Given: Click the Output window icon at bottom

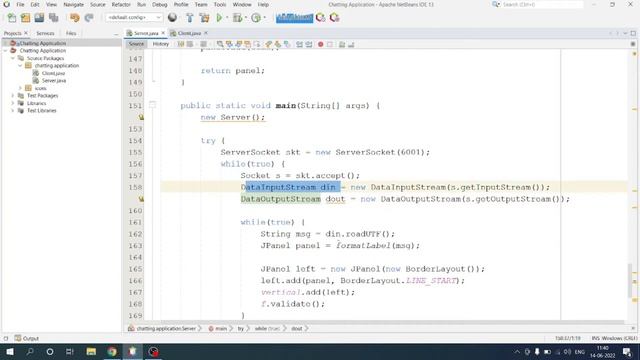Looking at the screenshot, I should [x=18, y=338].
